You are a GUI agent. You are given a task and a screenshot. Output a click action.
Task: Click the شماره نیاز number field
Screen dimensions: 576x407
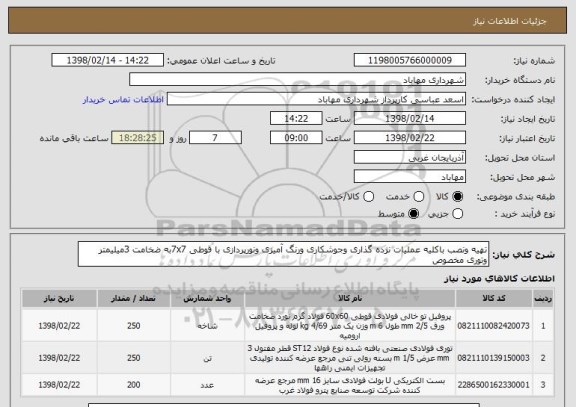(410, 60)
